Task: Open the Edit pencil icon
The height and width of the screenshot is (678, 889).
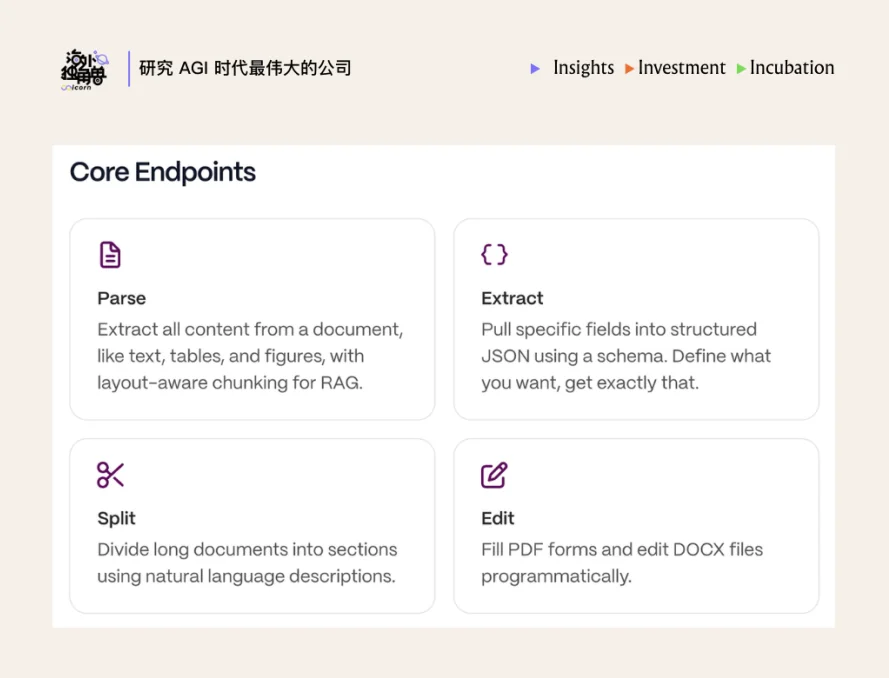Action: (x=494, y=474)
